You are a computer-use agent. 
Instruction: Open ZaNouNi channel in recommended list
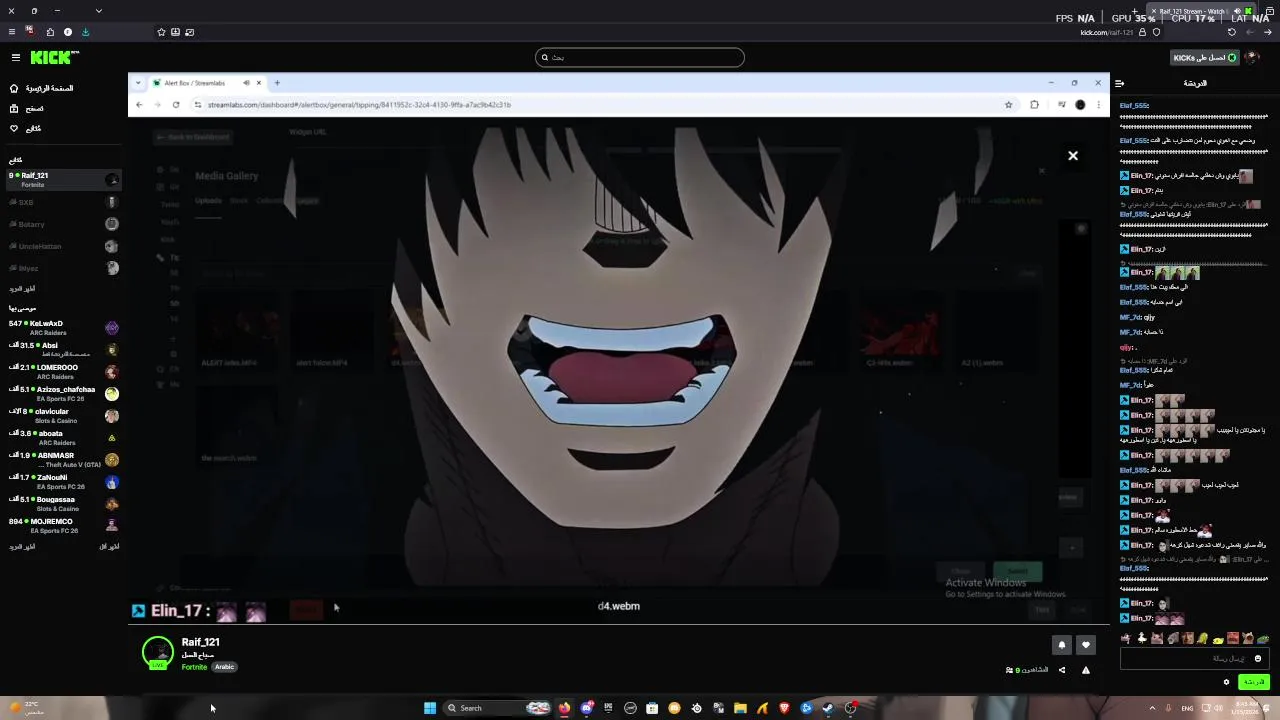coord(63,482)
